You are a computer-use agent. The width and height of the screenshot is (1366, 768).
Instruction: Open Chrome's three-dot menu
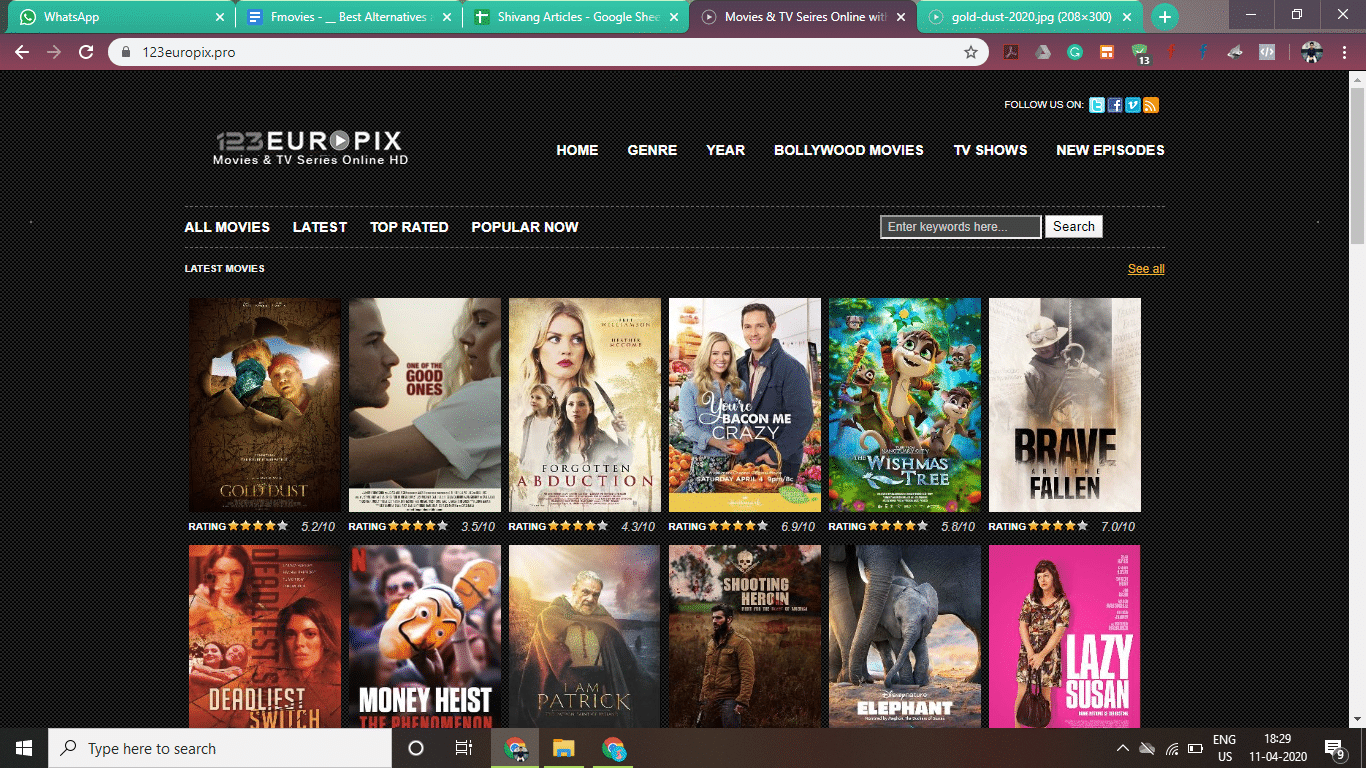pos(1343,52)
